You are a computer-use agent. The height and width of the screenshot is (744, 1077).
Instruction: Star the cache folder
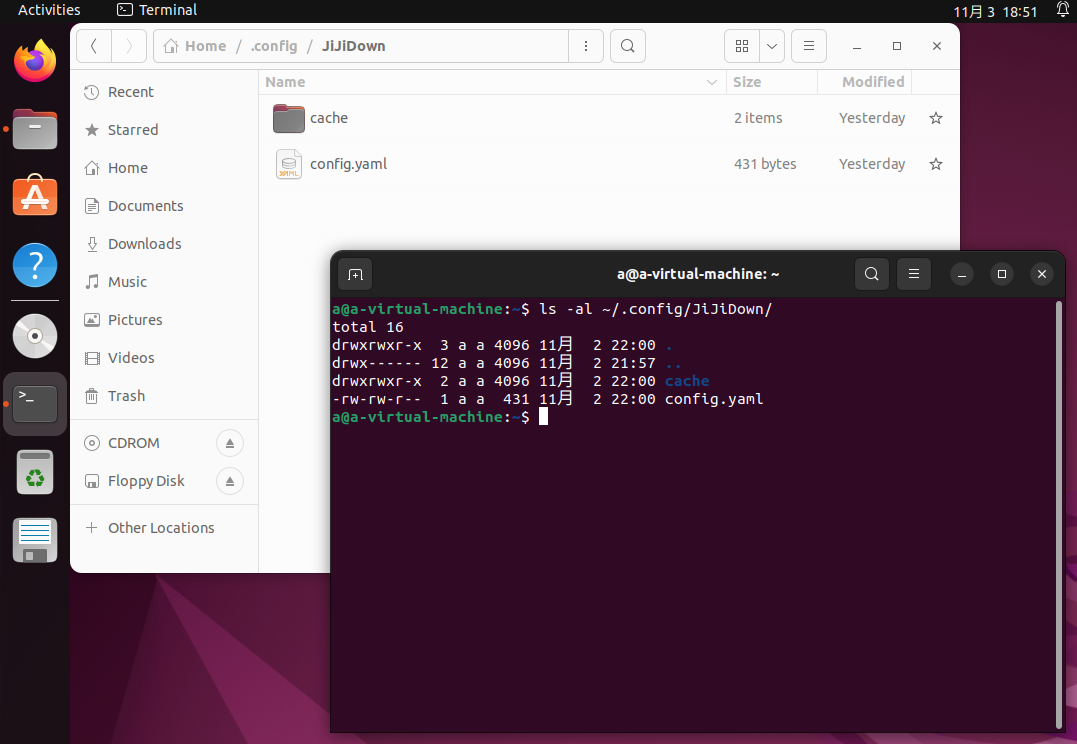(x=936, y=118)
